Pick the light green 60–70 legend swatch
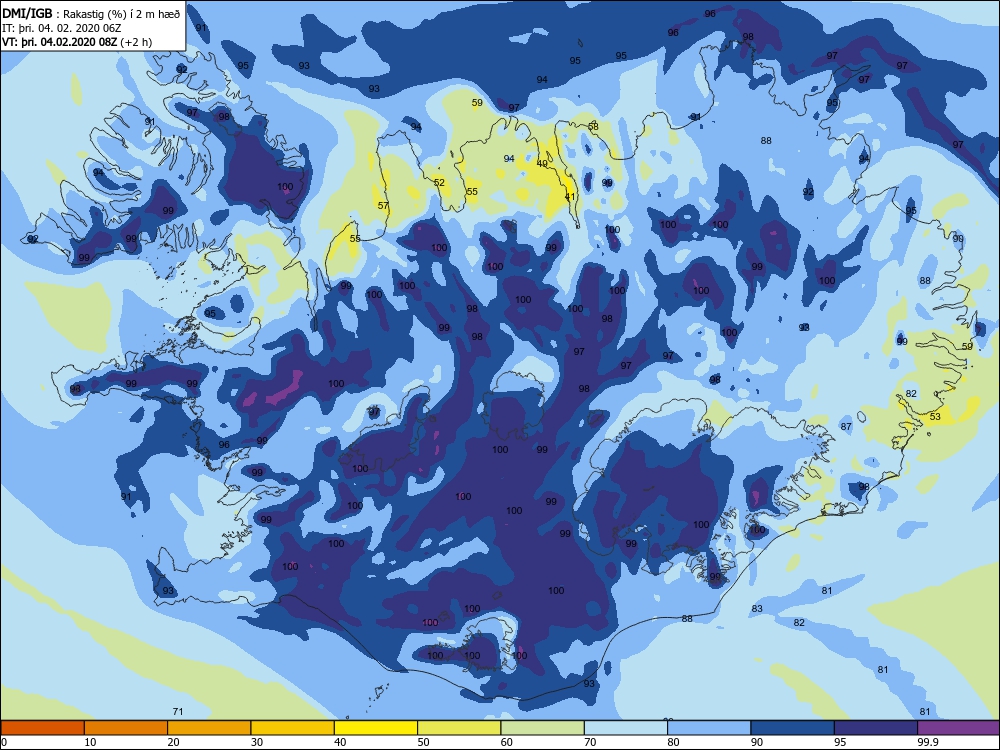This screenshot has width=1000, height=750. tap(543, 728)
